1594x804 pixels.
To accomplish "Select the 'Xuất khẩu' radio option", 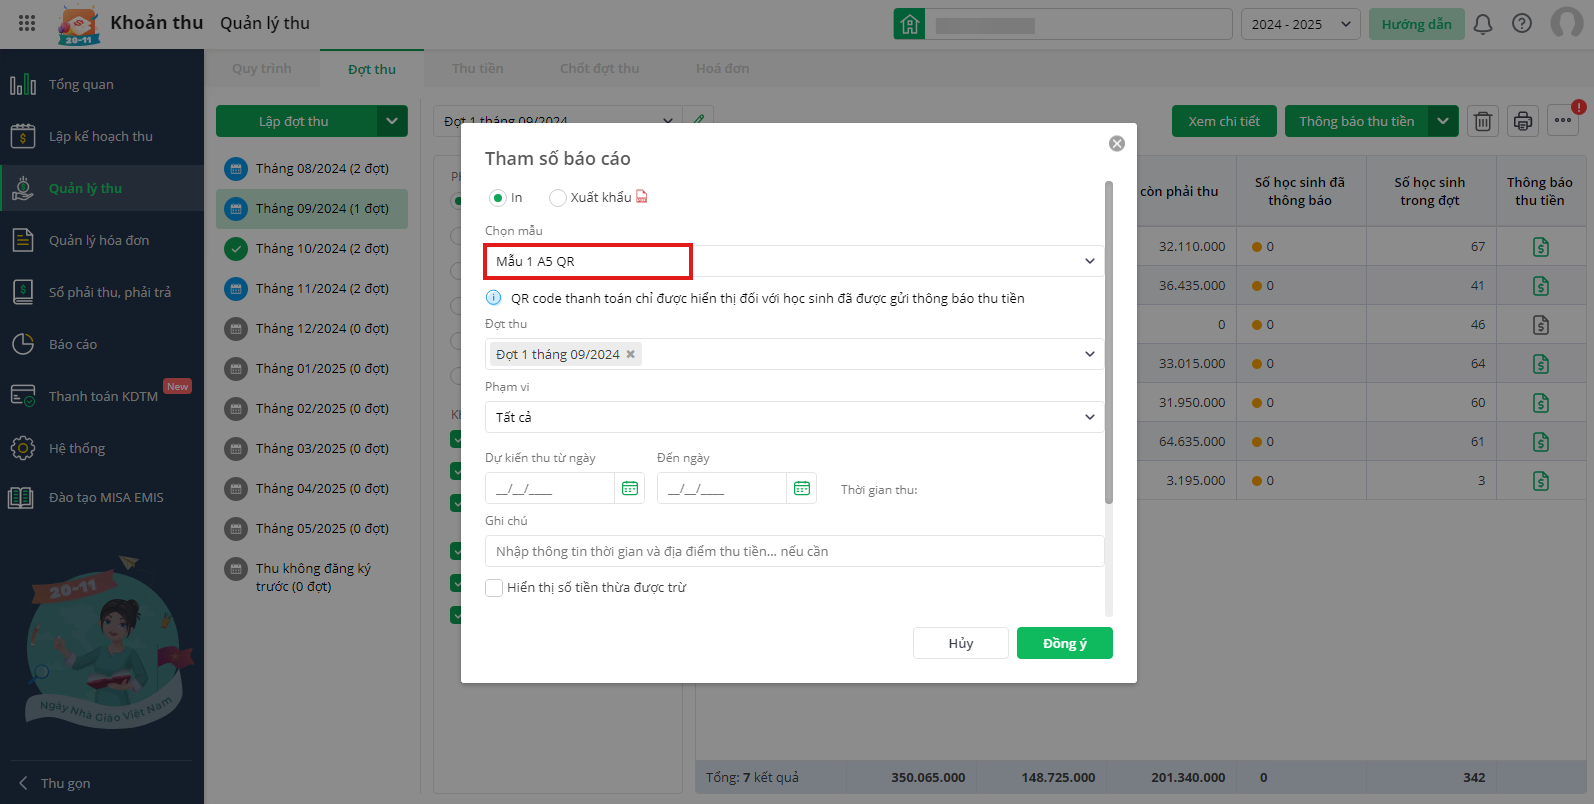I will coord(558,198).
